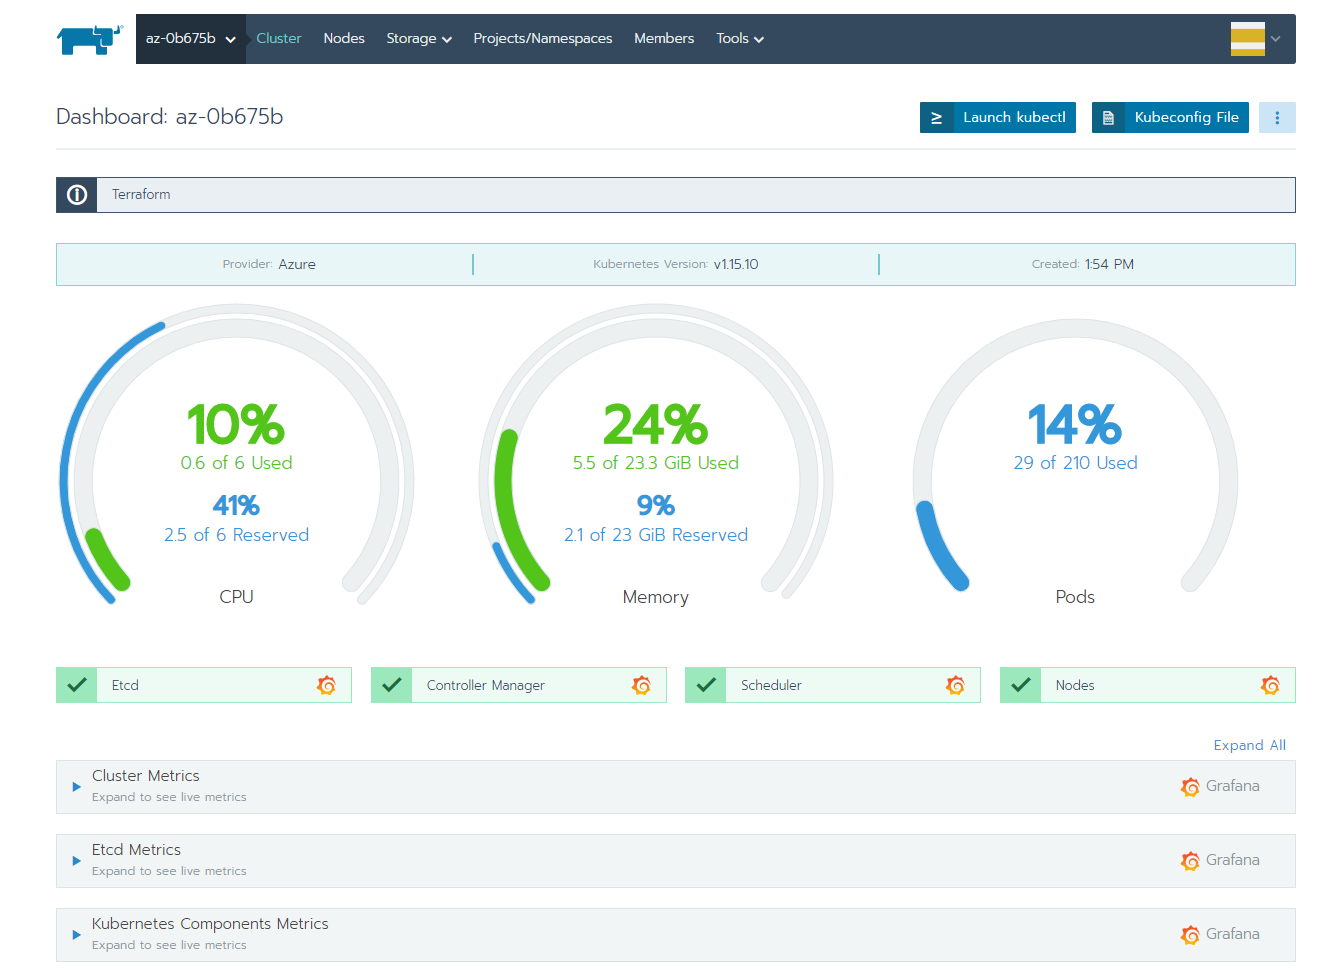Screen dimensions: 1338x973
Task: Open Grafana icon in Scheduler status box
Action: (955, 685)
